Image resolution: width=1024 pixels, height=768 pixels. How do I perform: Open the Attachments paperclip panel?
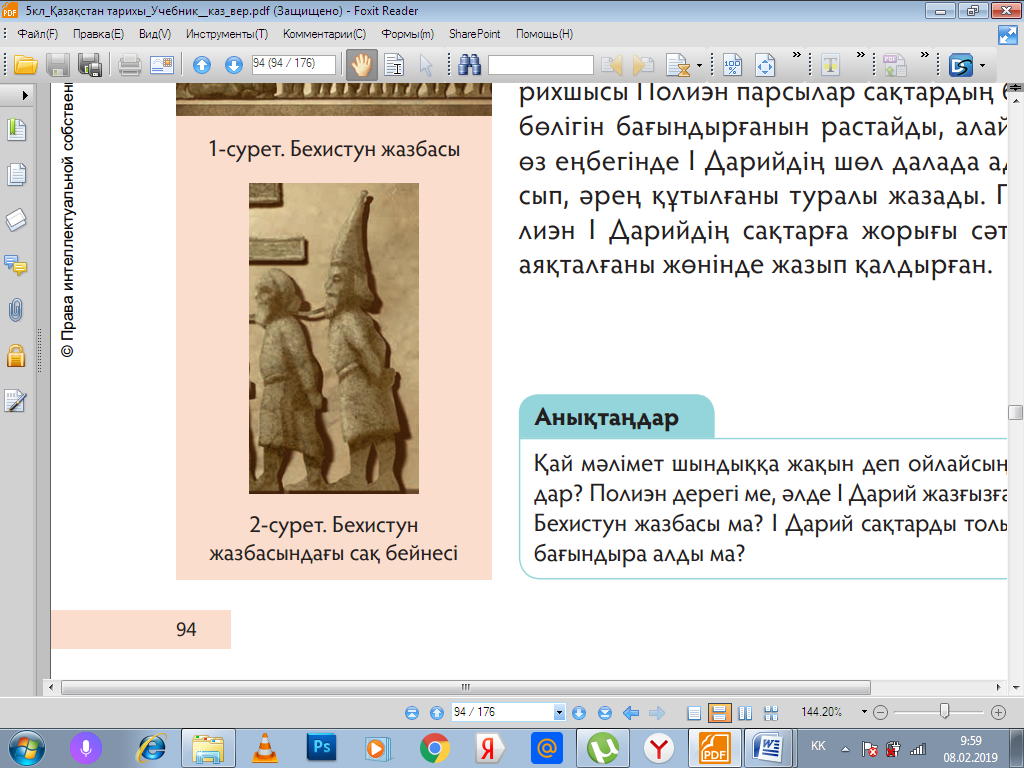pos(16,310)
